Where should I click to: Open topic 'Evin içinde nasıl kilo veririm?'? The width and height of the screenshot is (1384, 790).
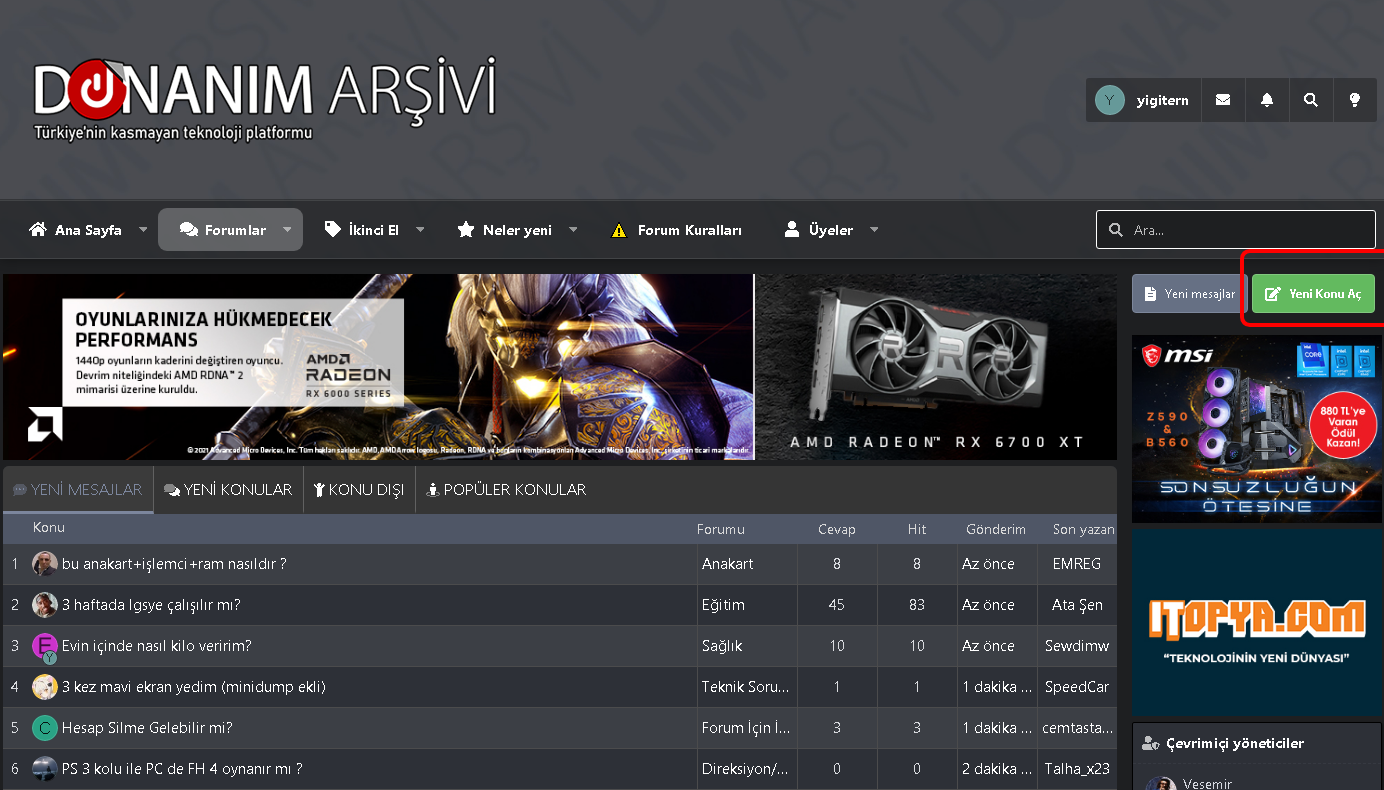[x=157, y=646]
